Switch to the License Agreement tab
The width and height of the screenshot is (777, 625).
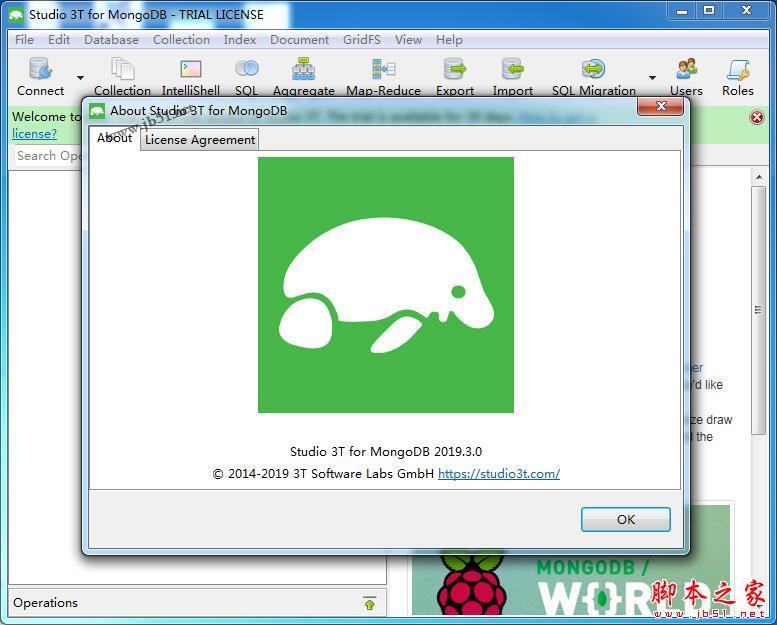click(200, 140)
